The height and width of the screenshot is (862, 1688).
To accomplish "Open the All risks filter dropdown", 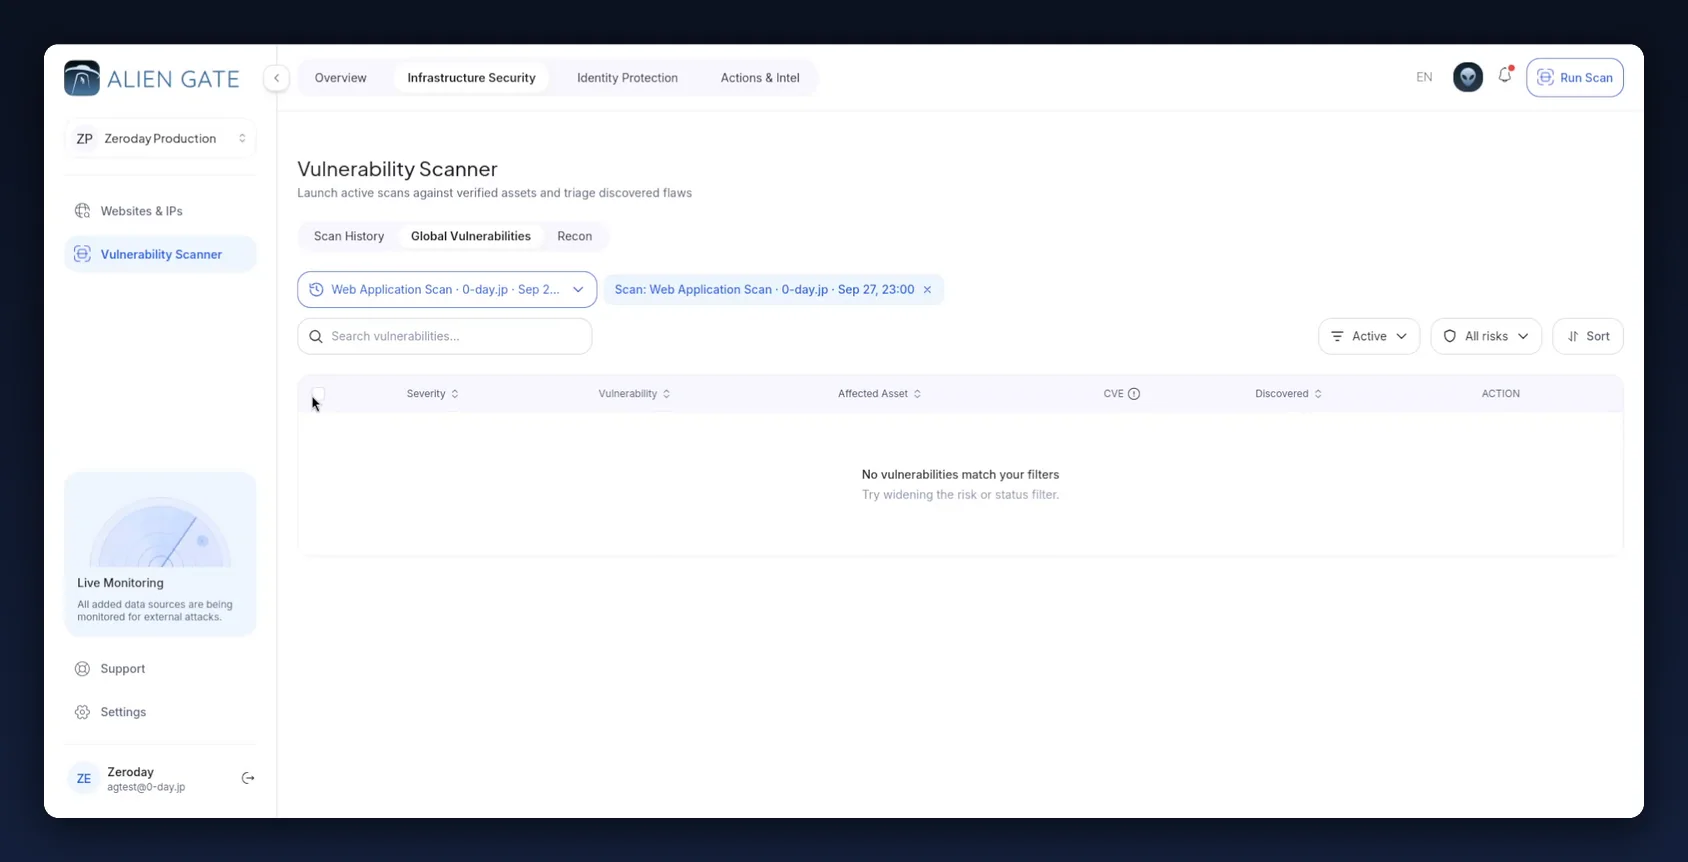I will [x=1485, y=336].
